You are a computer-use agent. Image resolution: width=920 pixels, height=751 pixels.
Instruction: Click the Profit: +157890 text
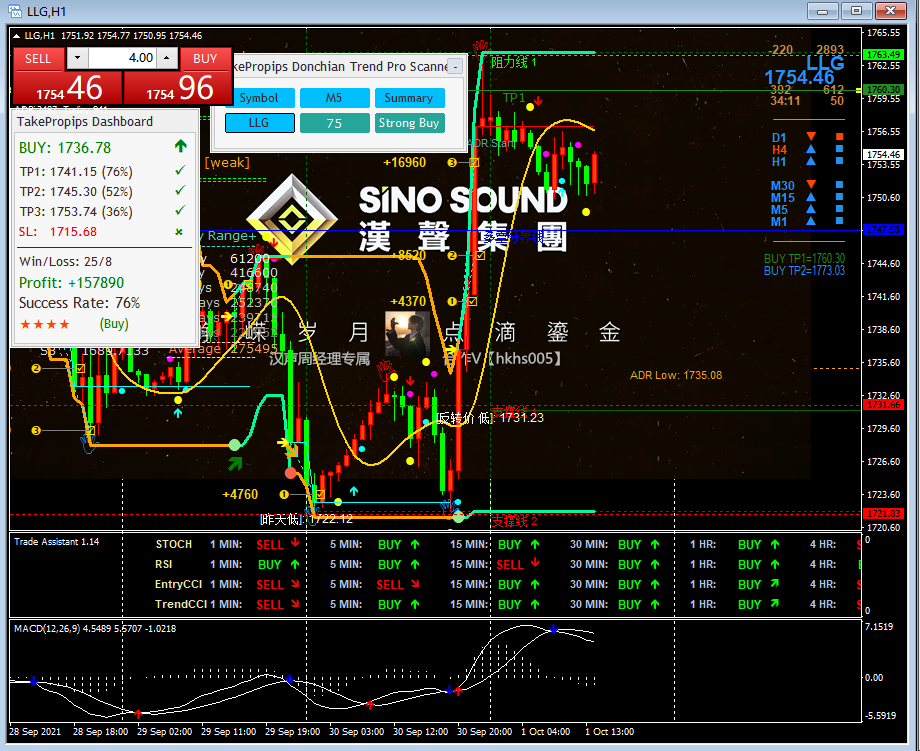point(72,283)
